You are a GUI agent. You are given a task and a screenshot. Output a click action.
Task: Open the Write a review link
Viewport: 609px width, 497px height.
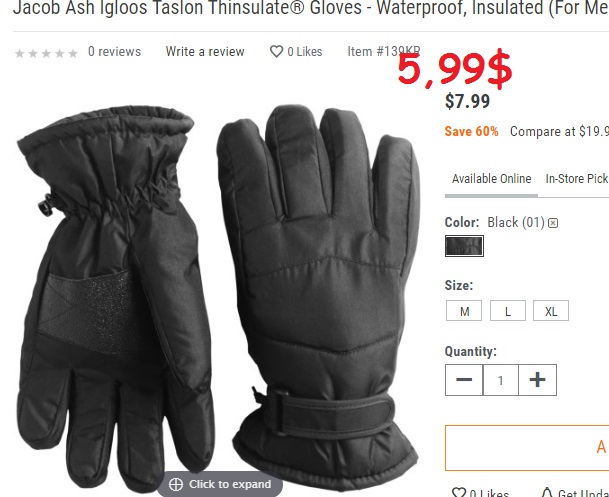(x=205, y=52)
